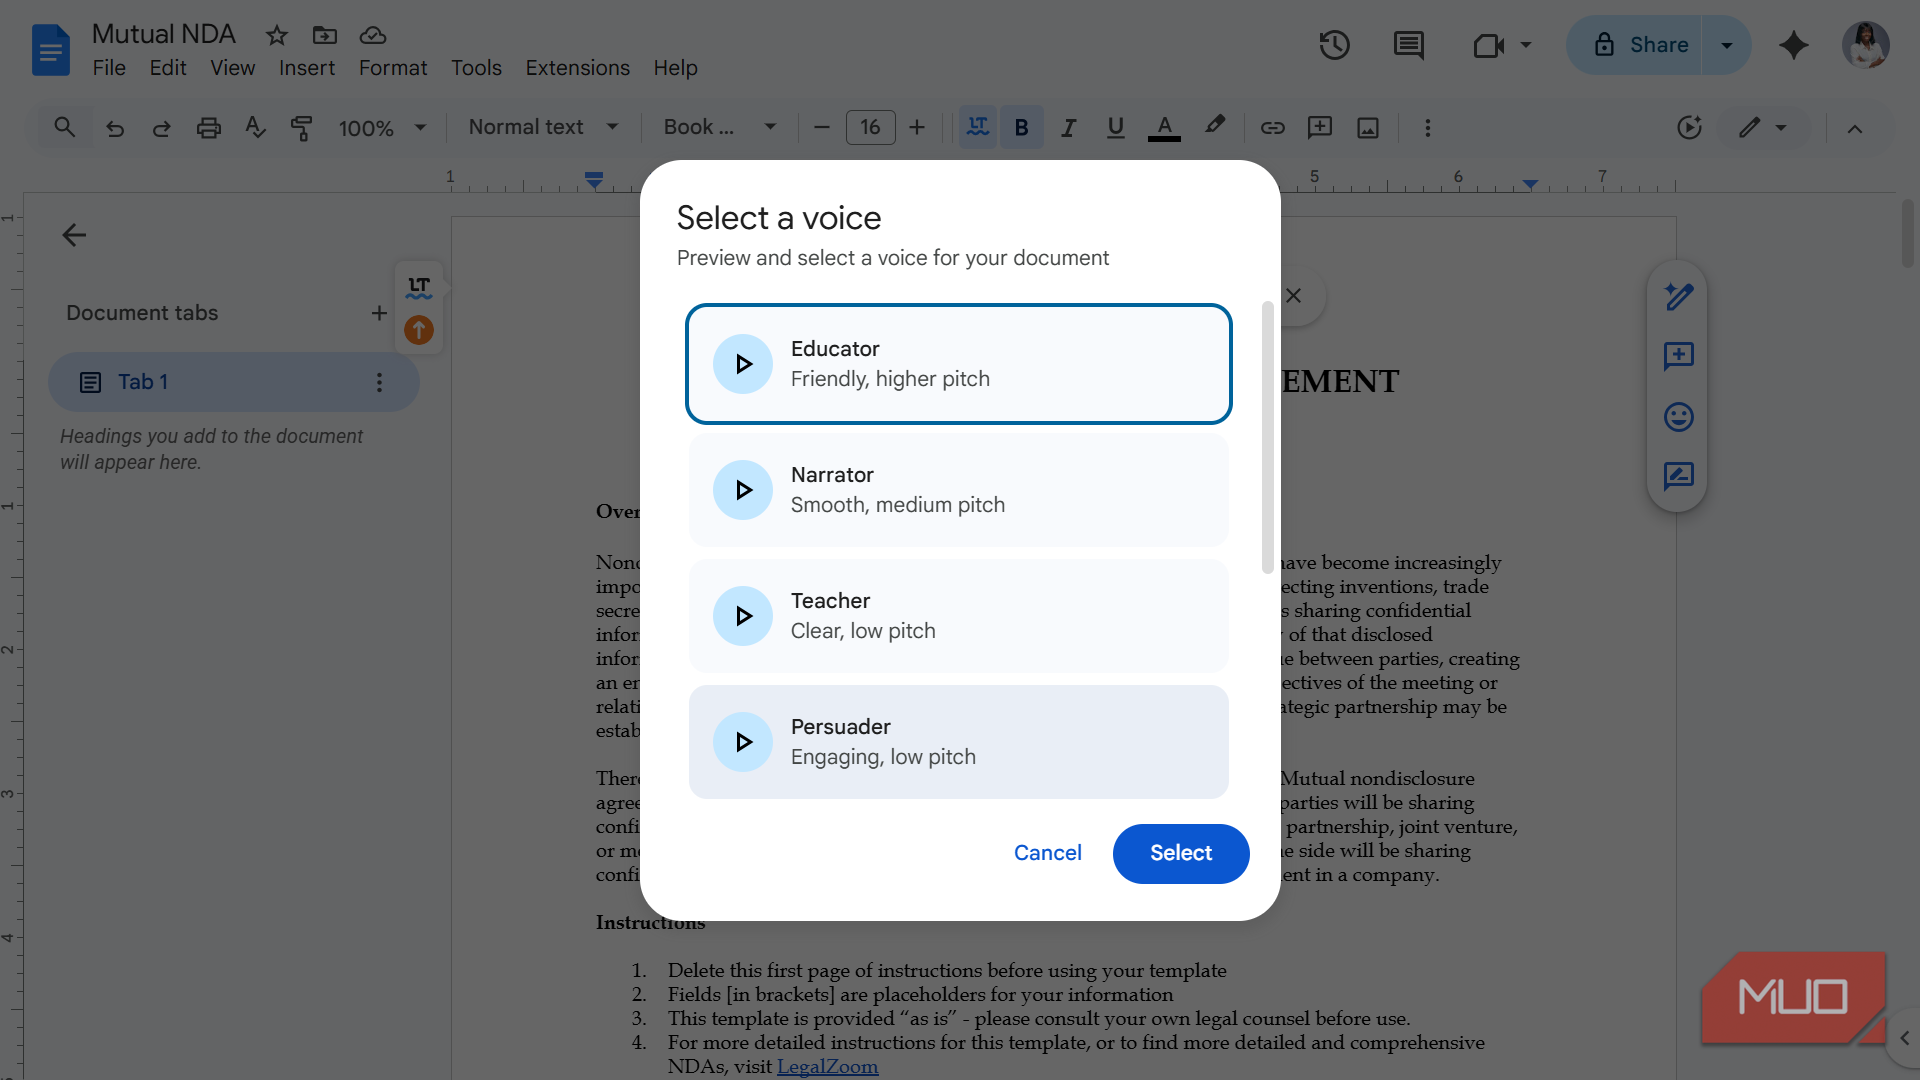This screenshot has height=1080, width=1920.
Task: Open the Insert menu
Action: click(307, 68)
